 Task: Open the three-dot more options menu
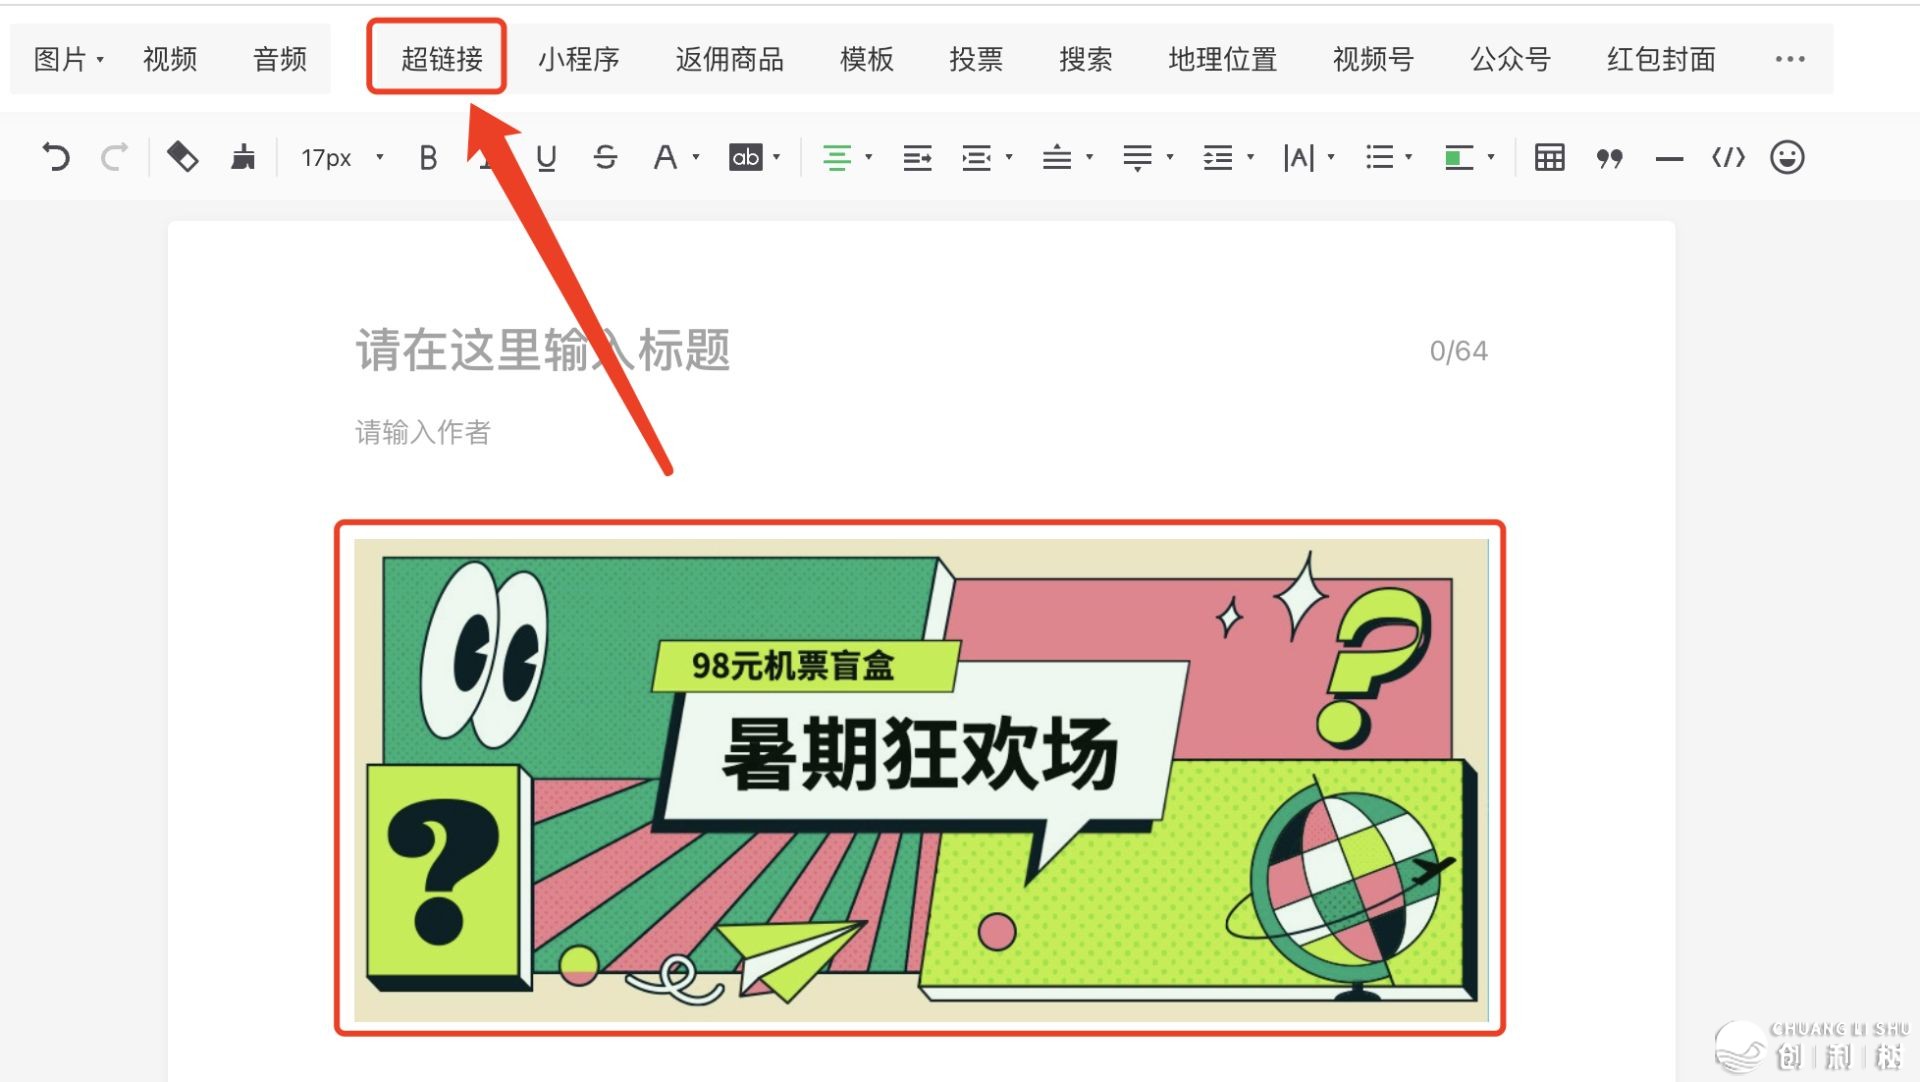click(1789, 59)
